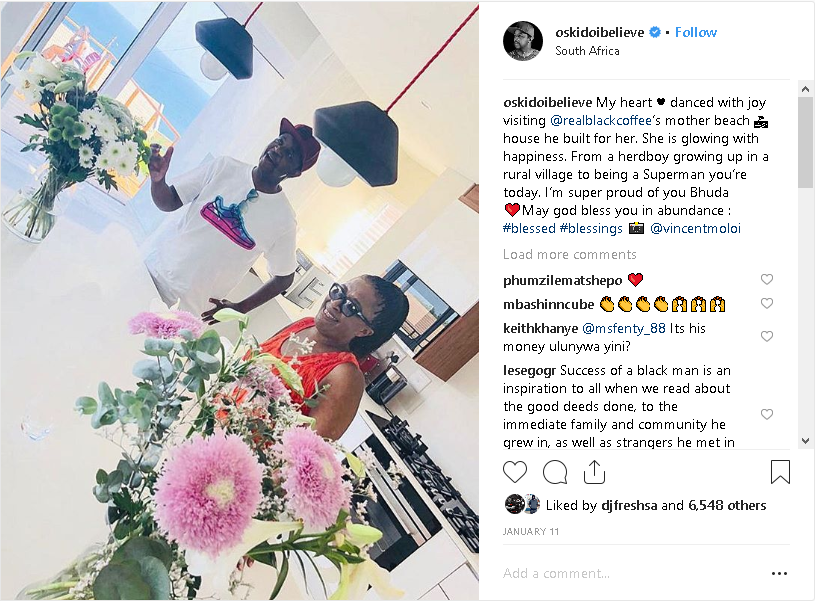Like the phumzilematshepo comment
The height and width of the screenshot is (601, 815).
tap(767, 279)
